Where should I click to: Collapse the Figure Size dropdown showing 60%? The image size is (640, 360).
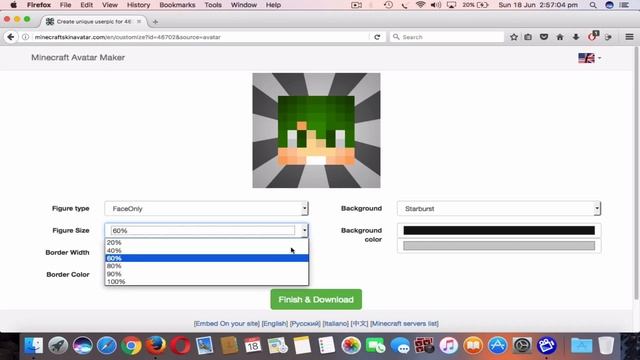click(x=206, y=231)
